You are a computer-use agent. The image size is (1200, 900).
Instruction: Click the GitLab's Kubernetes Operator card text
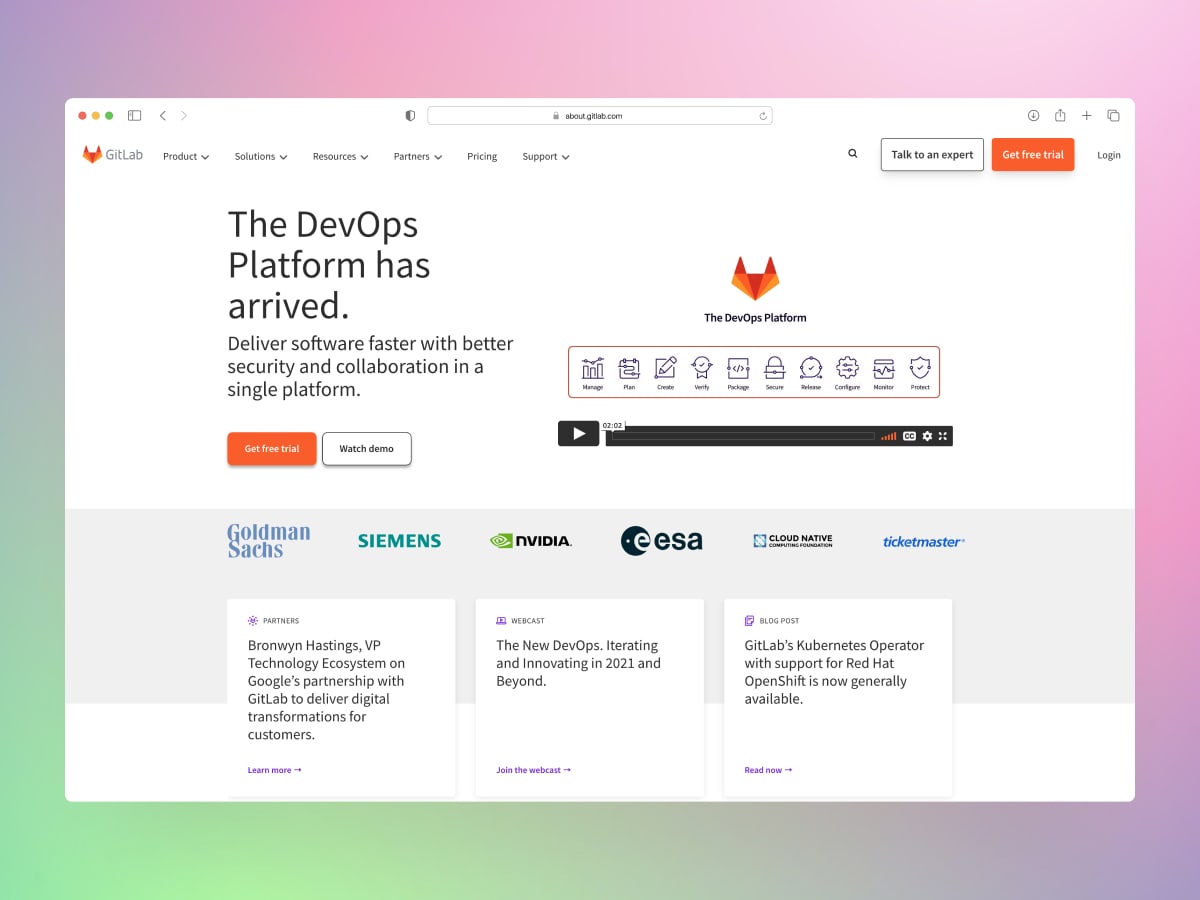835,672
